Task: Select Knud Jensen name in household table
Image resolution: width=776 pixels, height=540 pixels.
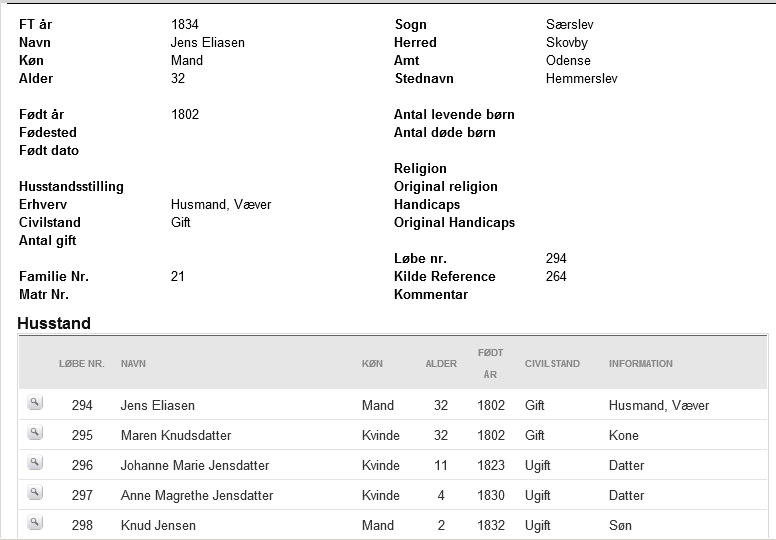Action: pos(158,525)
